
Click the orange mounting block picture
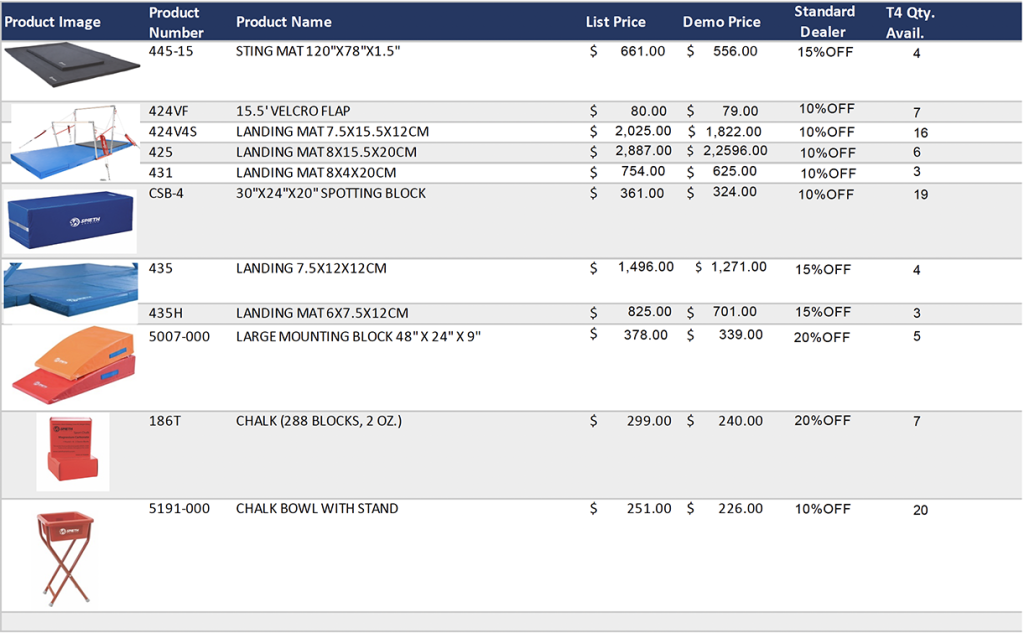(x=72, y=366)
